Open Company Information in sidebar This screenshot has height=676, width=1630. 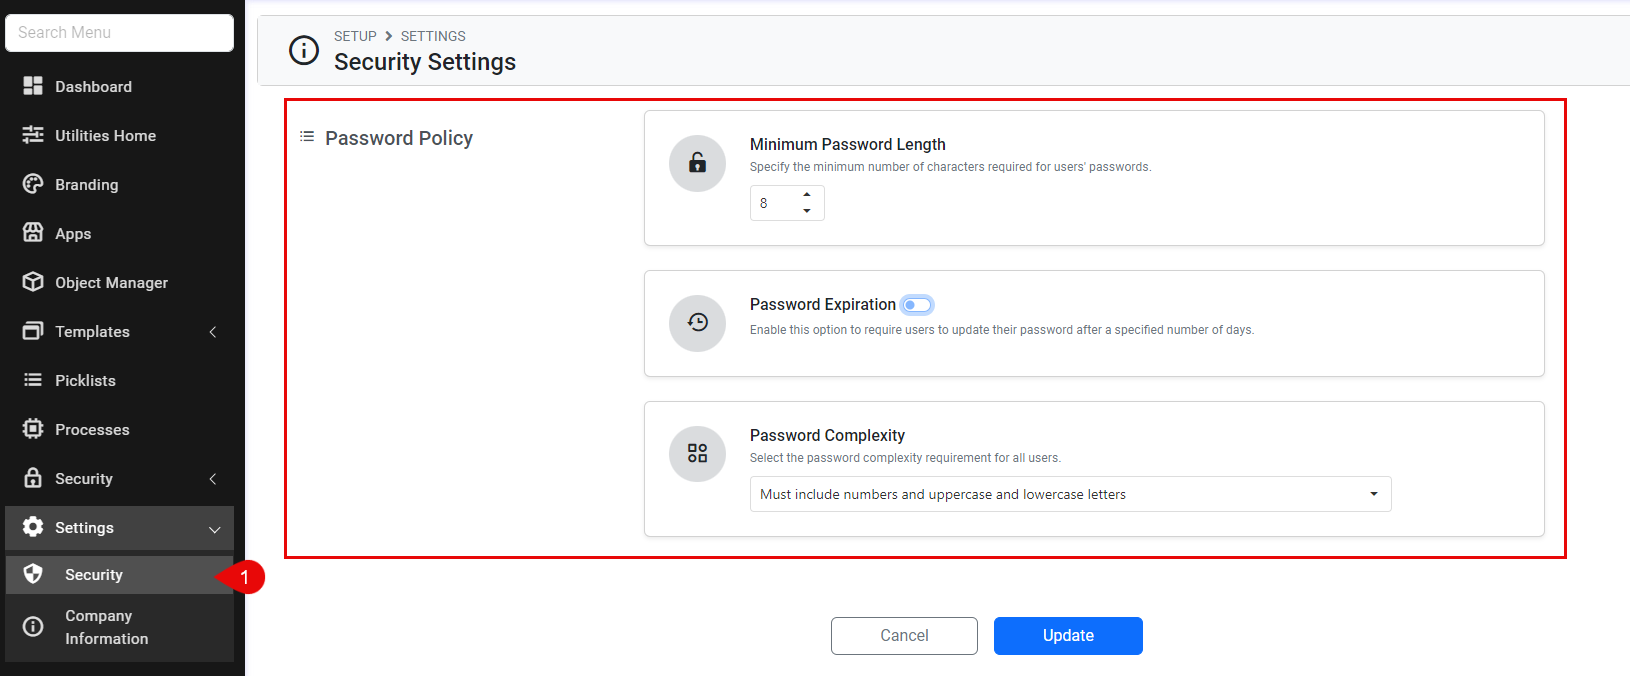point(106,627)
